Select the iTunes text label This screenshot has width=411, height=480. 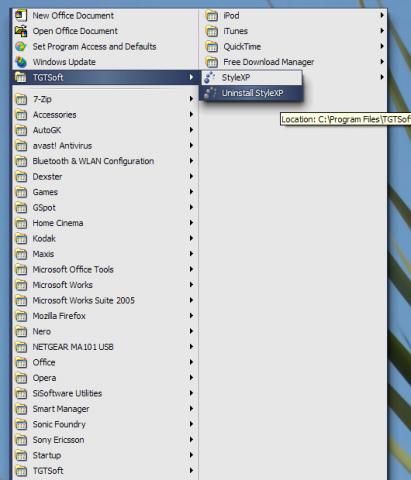[235, 31]
